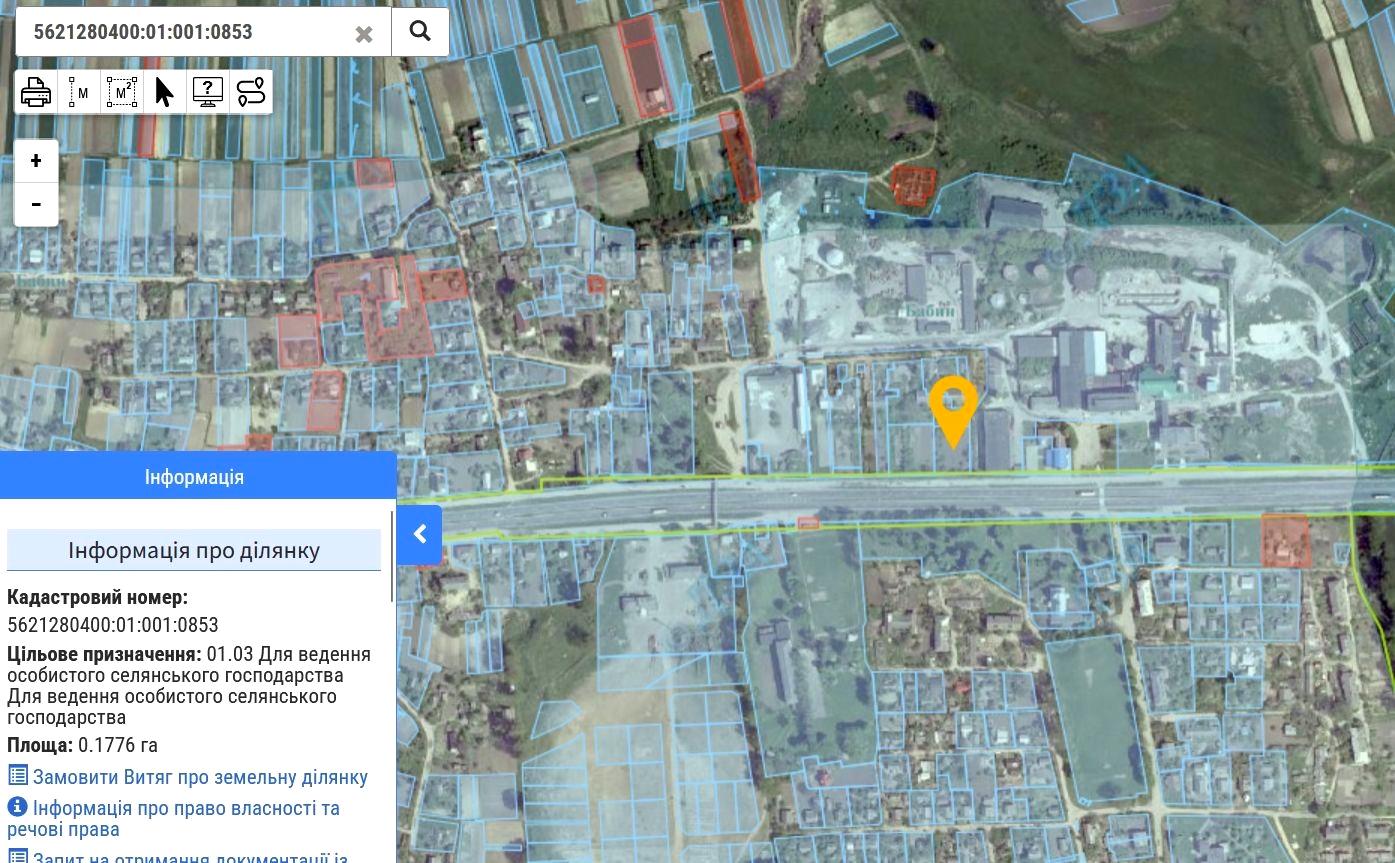
Task: Click the info panel vertical scrollbar
Action: coord(392,556)
